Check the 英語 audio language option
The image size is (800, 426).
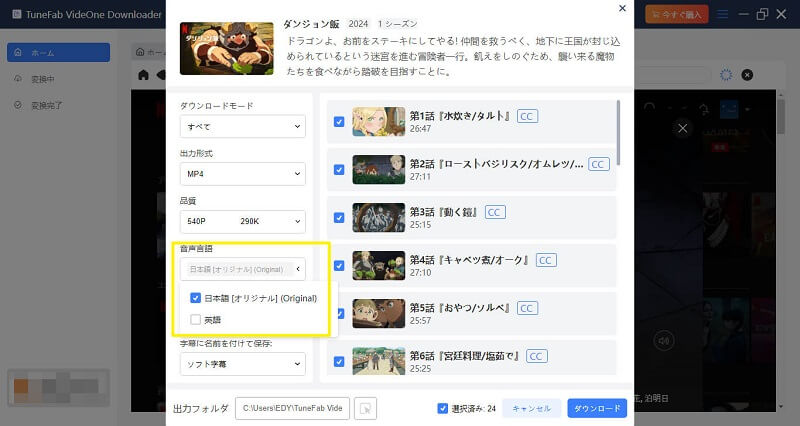tap(195, 320)
